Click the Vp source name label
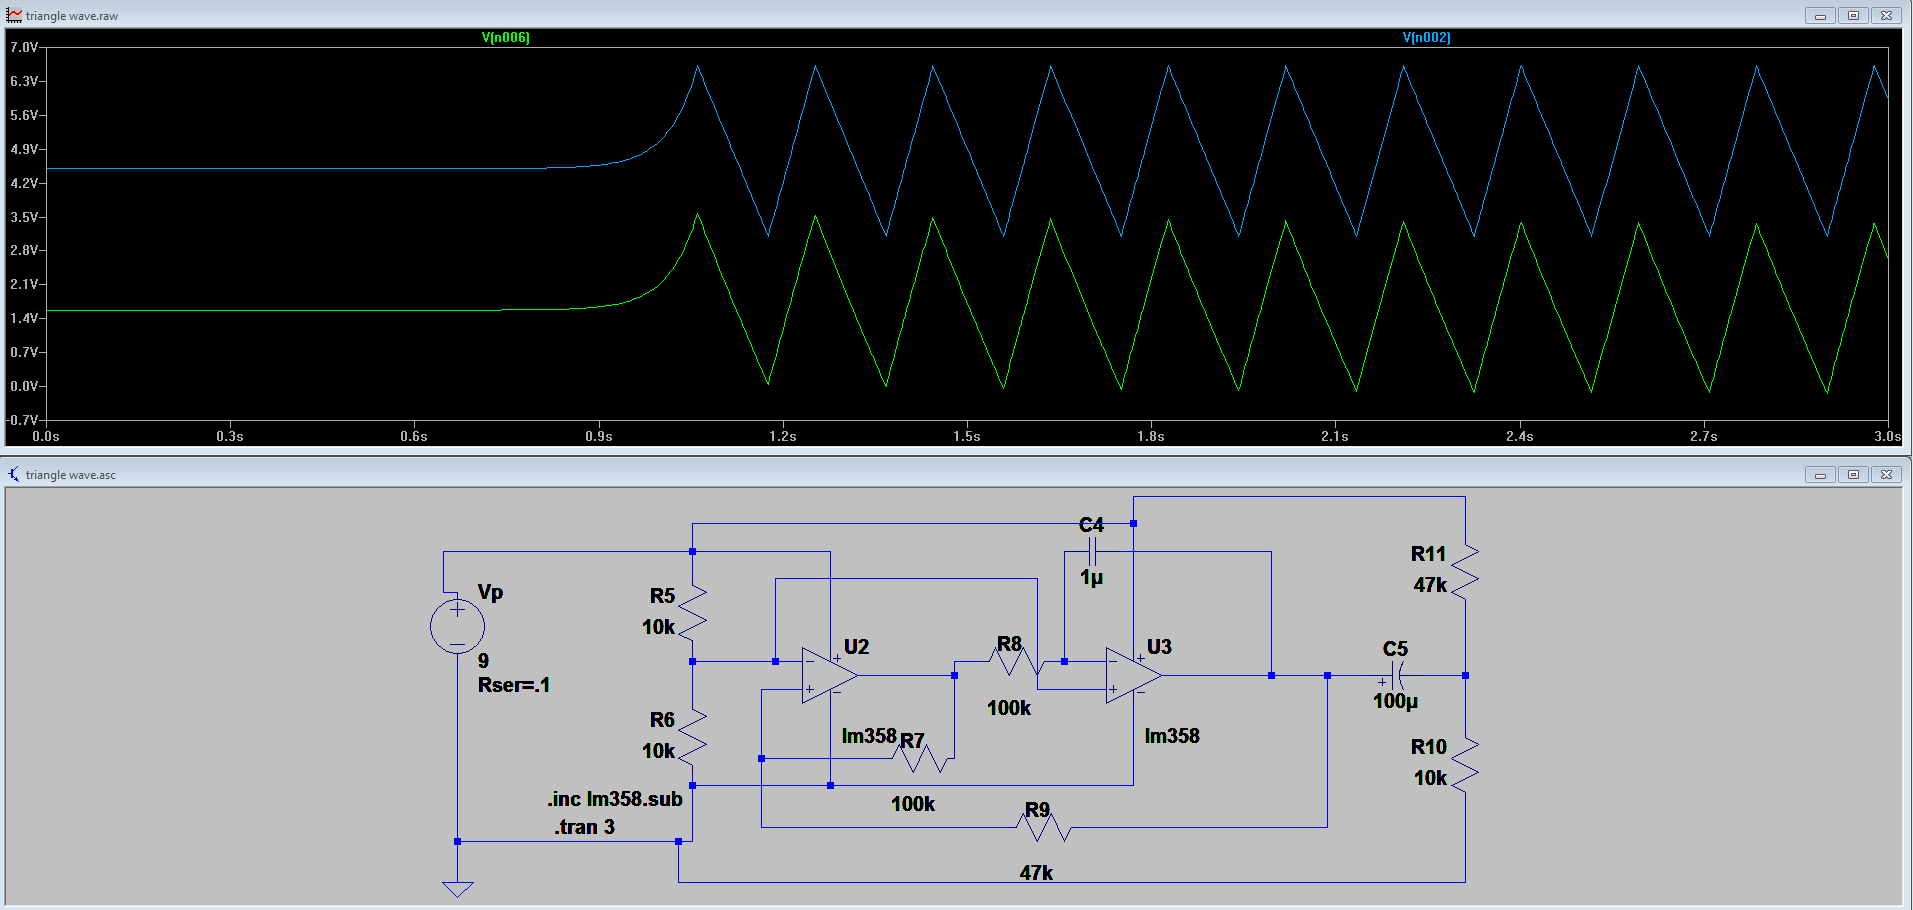Screen dimensions: 1913x910 coord(490,592)
